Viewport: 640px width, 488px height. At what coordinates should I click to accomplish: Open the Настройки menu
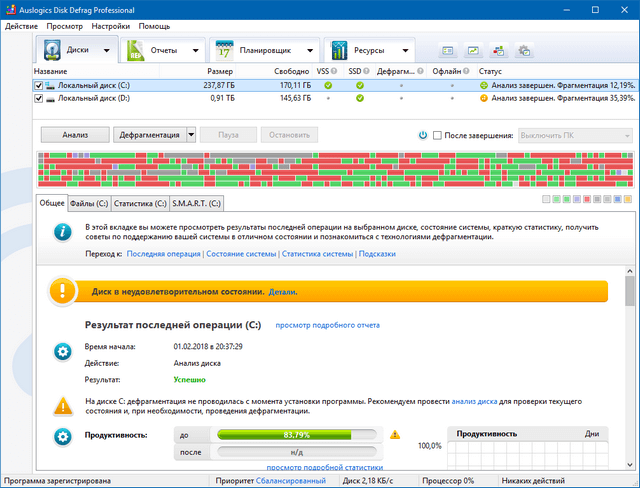click(109, 25)
